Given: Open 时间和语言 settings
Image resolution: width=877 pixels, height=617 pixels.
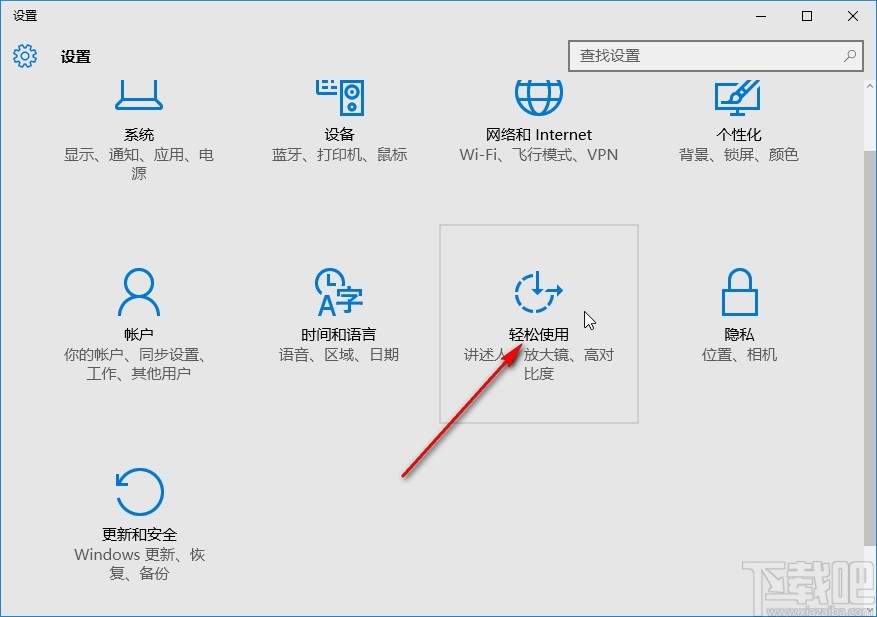Looking at the screenshot, I should (338, 310).
